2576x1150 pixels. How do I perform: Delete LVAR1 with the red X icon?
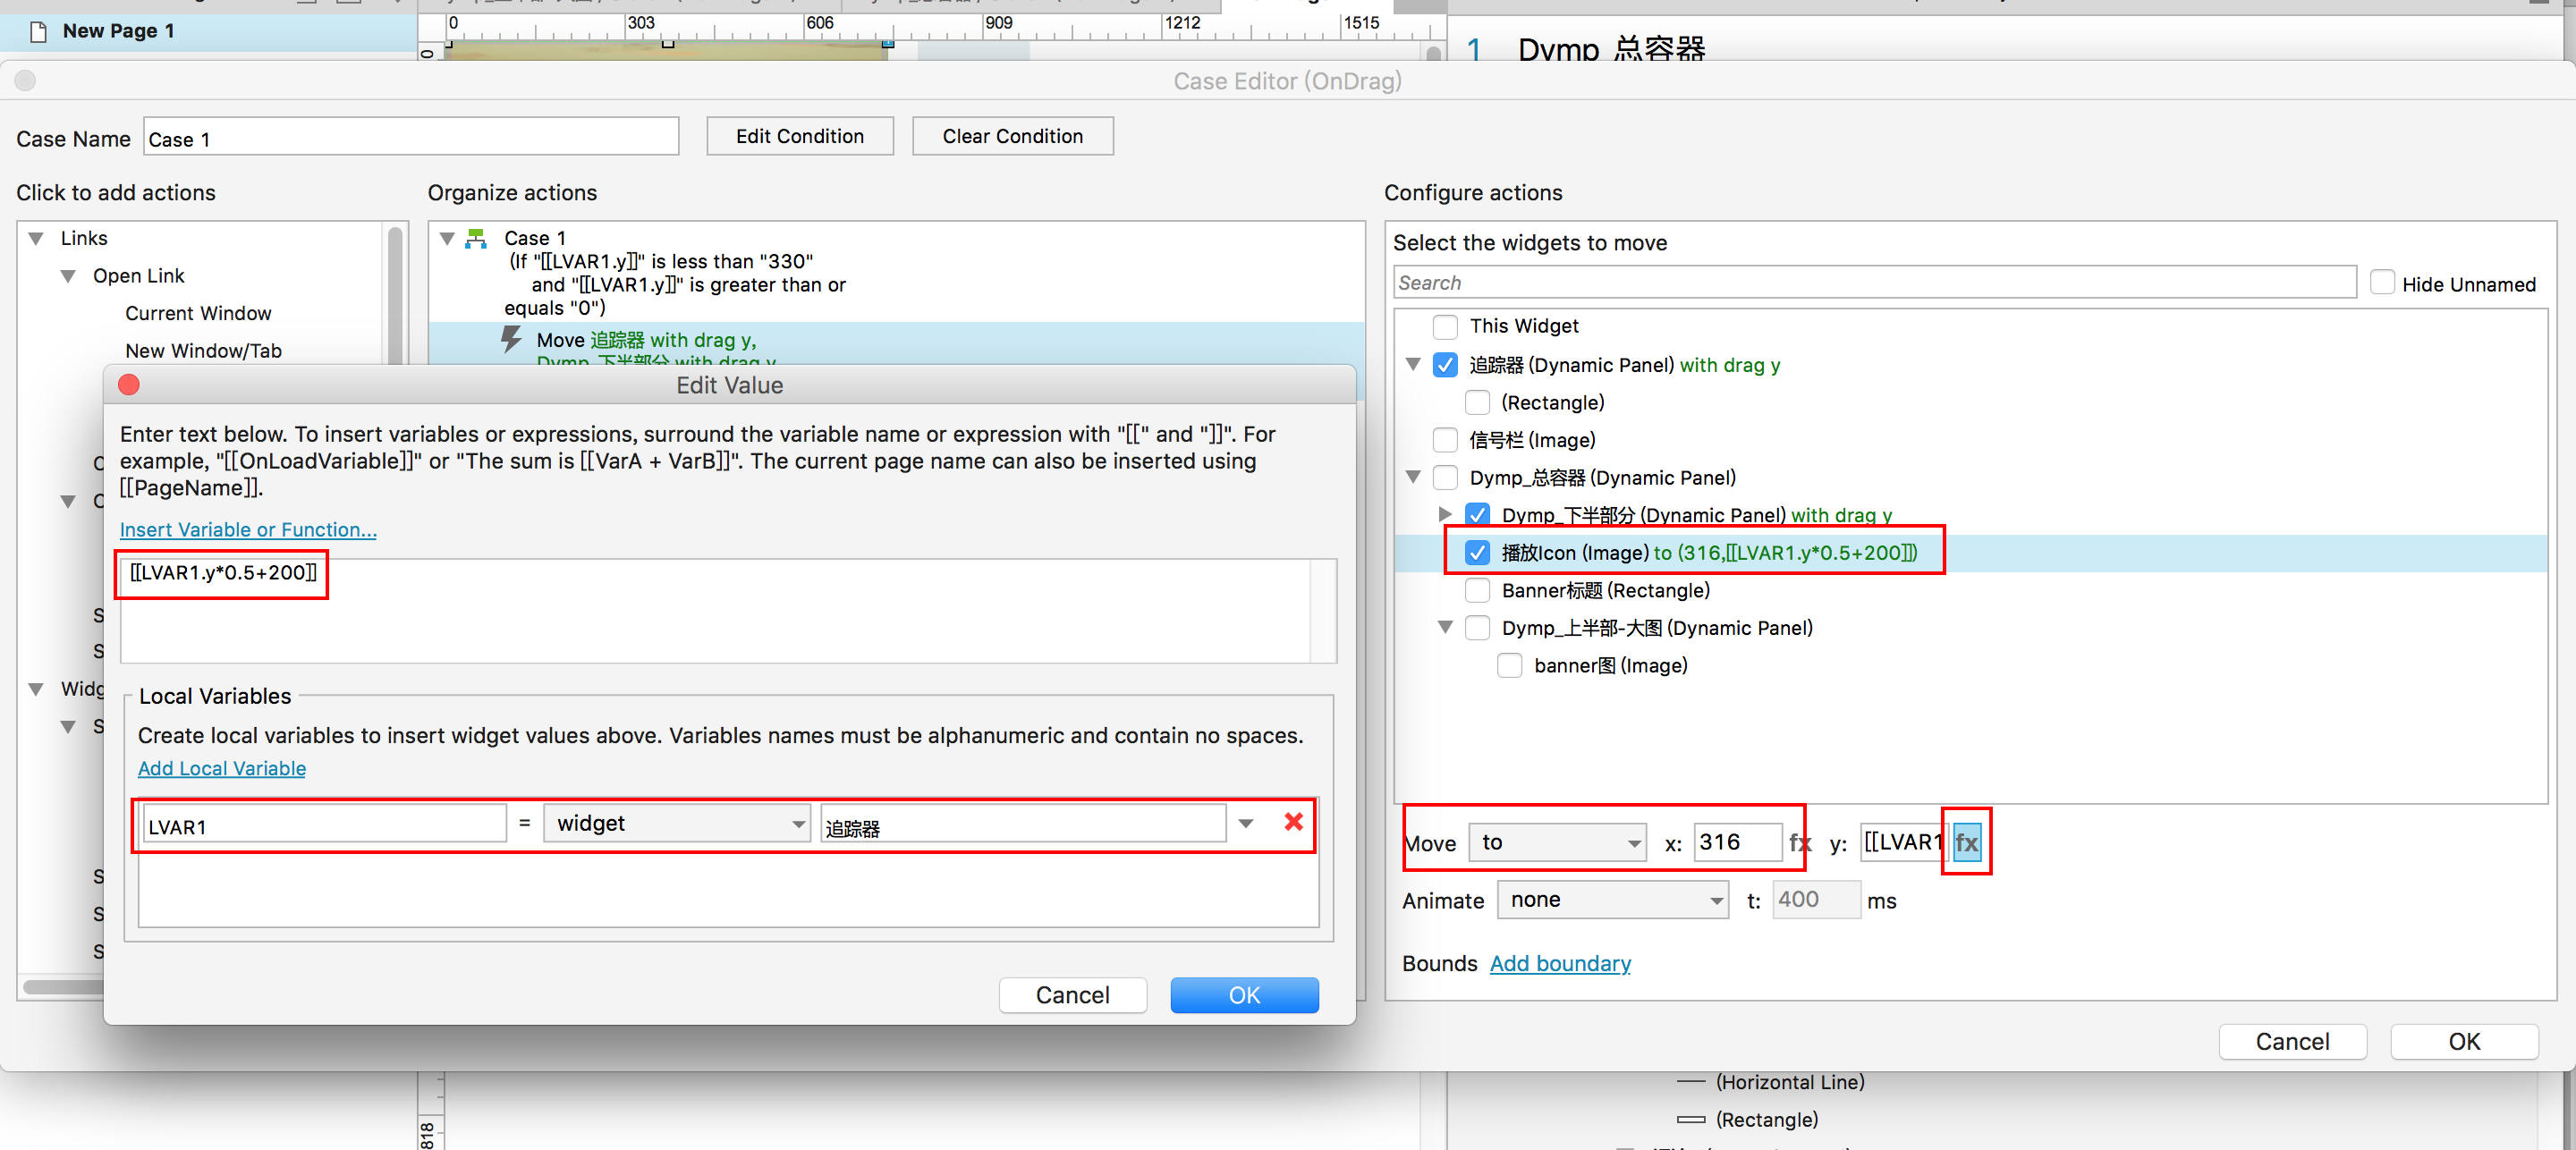click(x=1293, y=822)
